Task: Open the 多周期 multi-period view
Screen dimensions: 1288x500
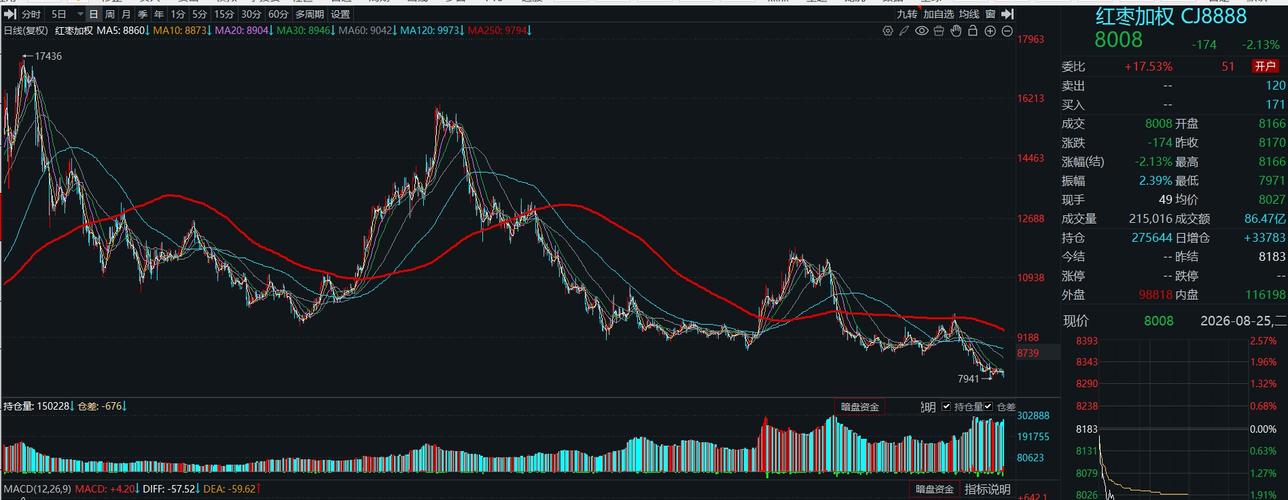Action: click(x=309, y=14)
